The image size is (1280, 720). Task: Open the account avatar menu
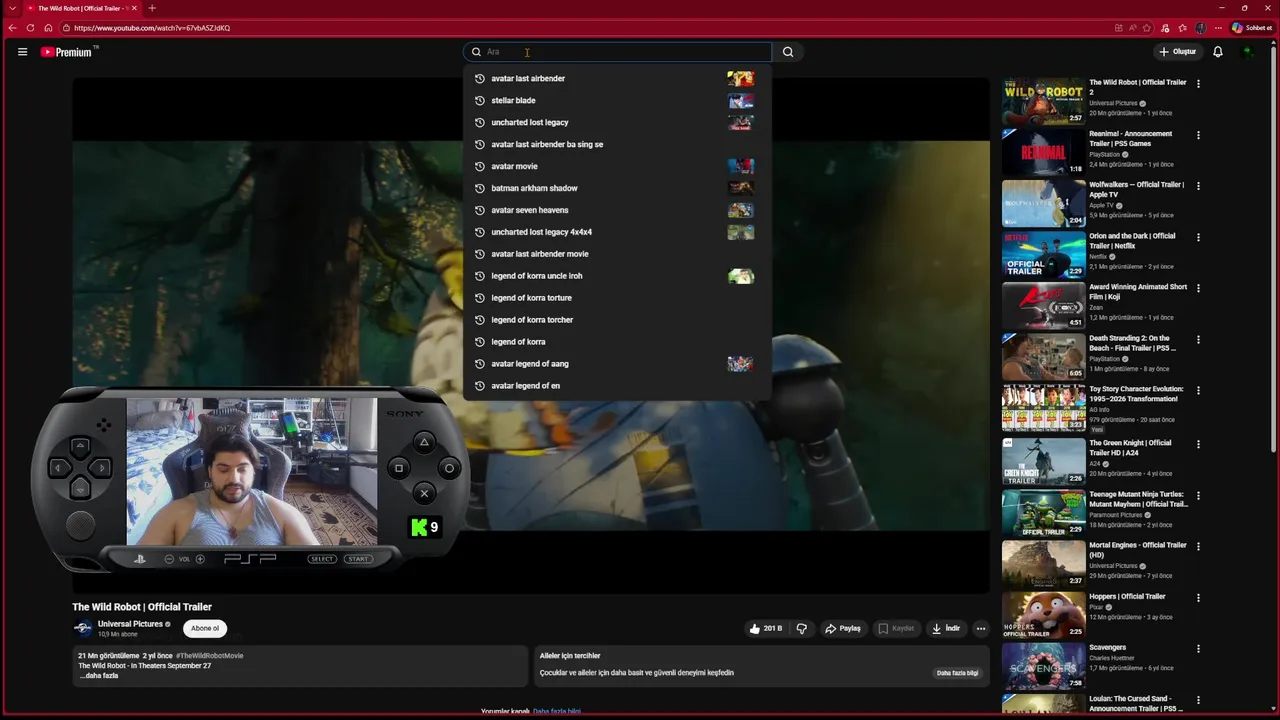1247,52
